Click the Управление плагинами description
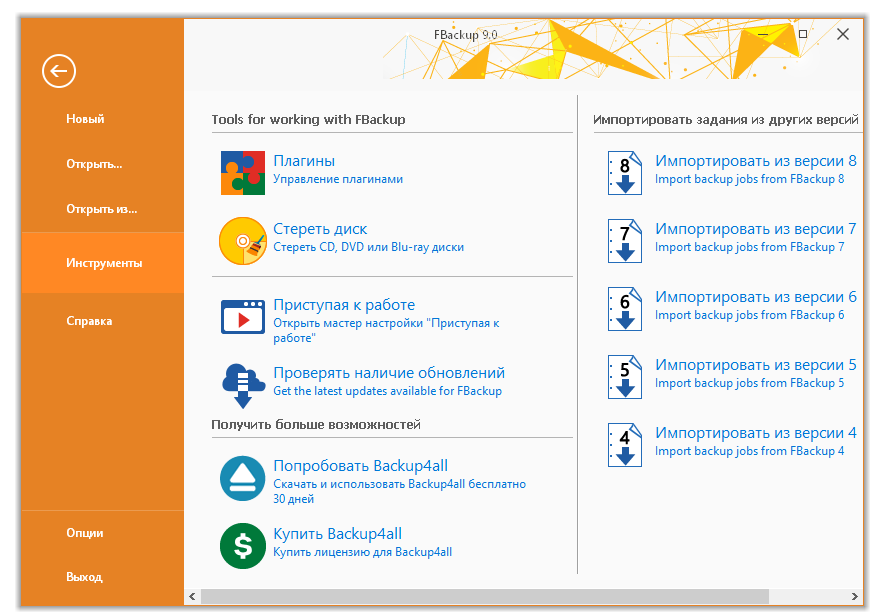The width and height of the screenshot is (877, 613). pos(338,179)
